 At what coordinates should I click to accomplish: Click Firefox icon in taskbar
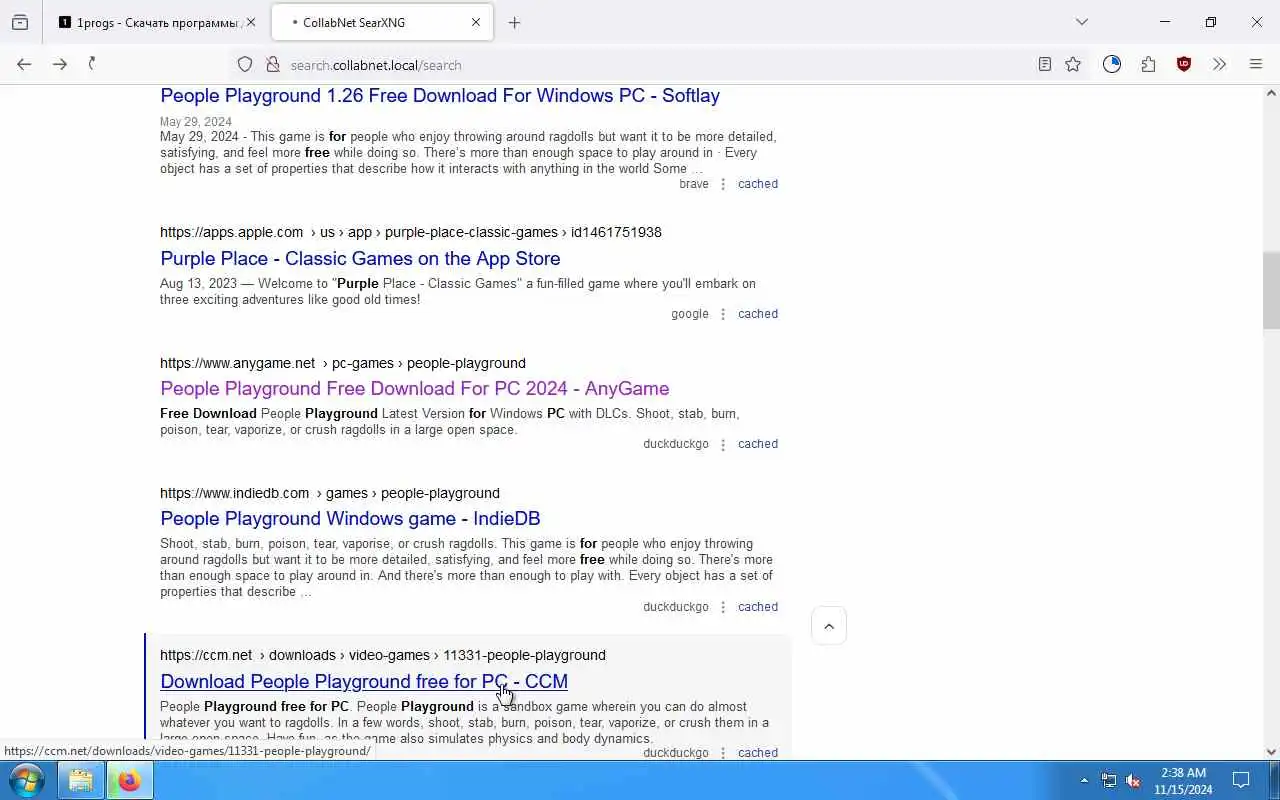[129, 780]
